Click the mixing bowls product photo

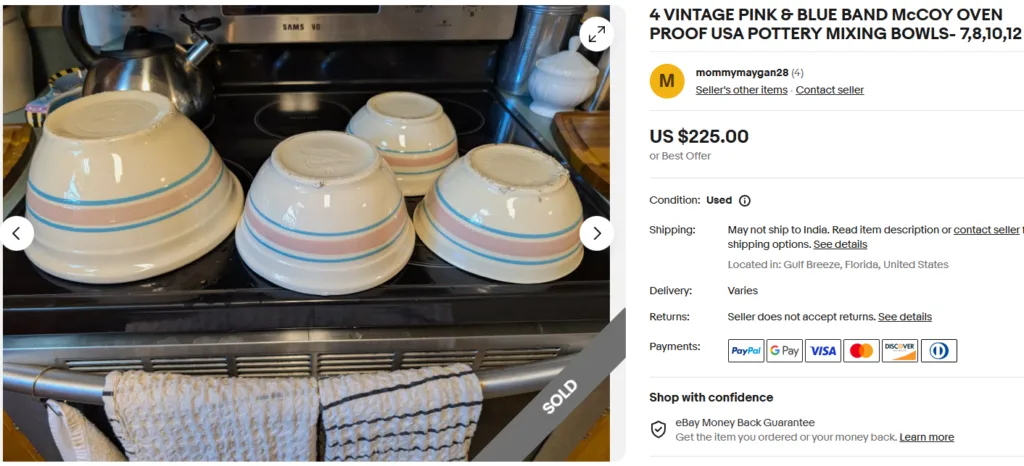coord(306,233)
